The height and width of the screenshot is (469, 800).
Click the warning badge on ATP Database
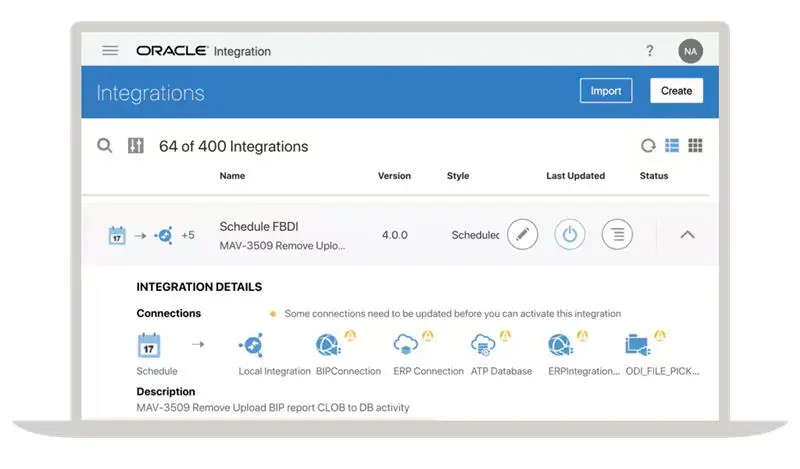tap(505, 335)
